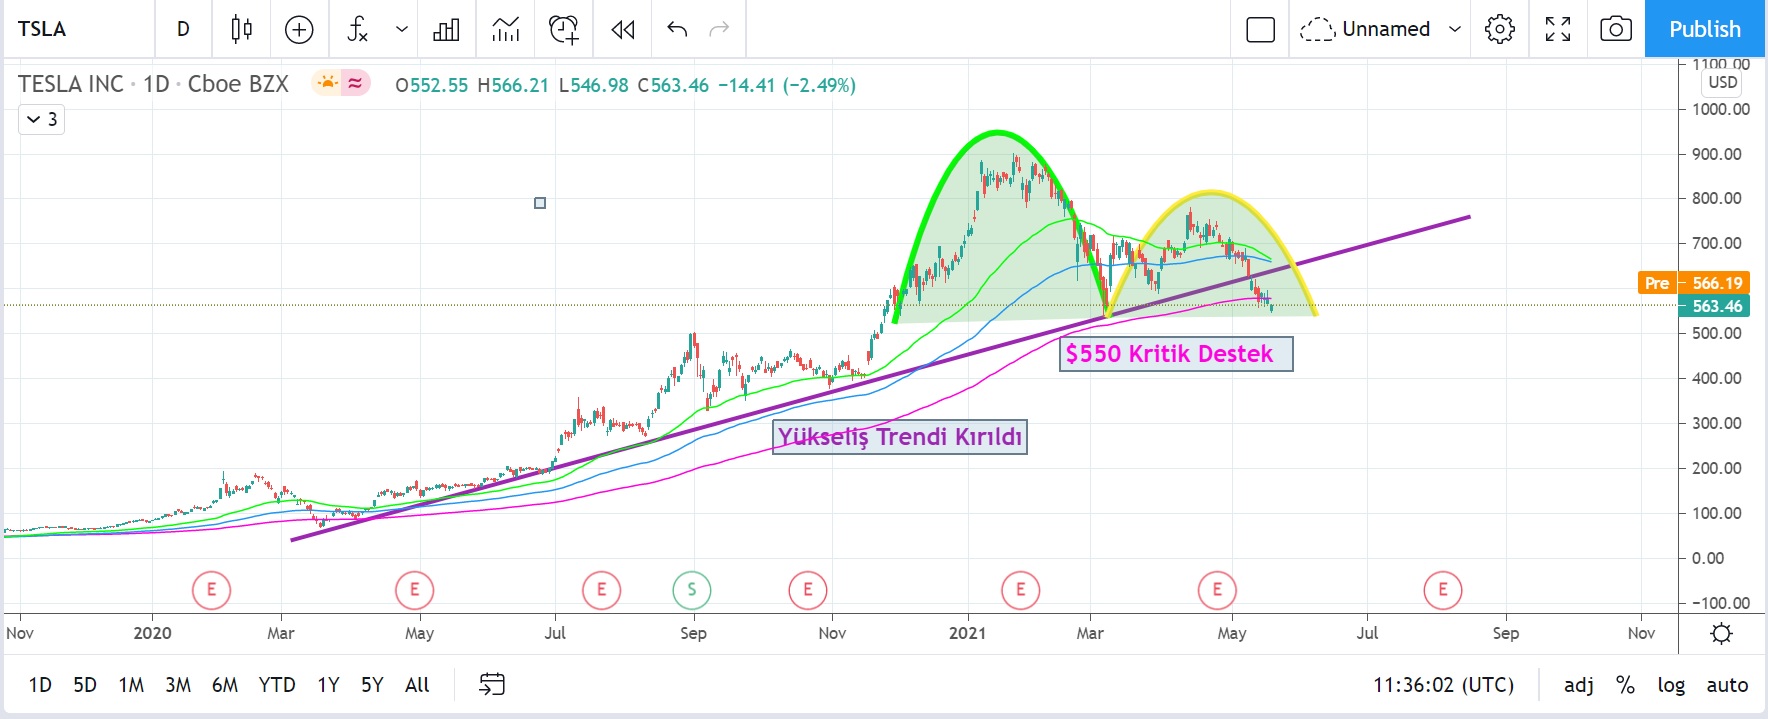Viewport: 1768px width, 719px height.
Task: Click the cloud save layout icon
Action: 1317,29
